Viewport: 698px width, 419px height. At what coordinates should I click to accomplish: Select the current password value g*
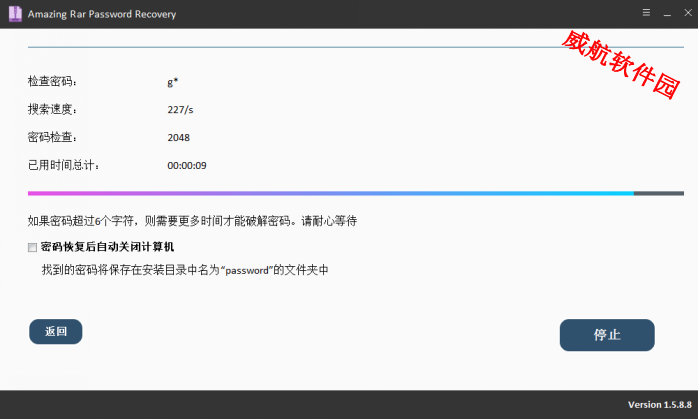(x=173, y=82)
